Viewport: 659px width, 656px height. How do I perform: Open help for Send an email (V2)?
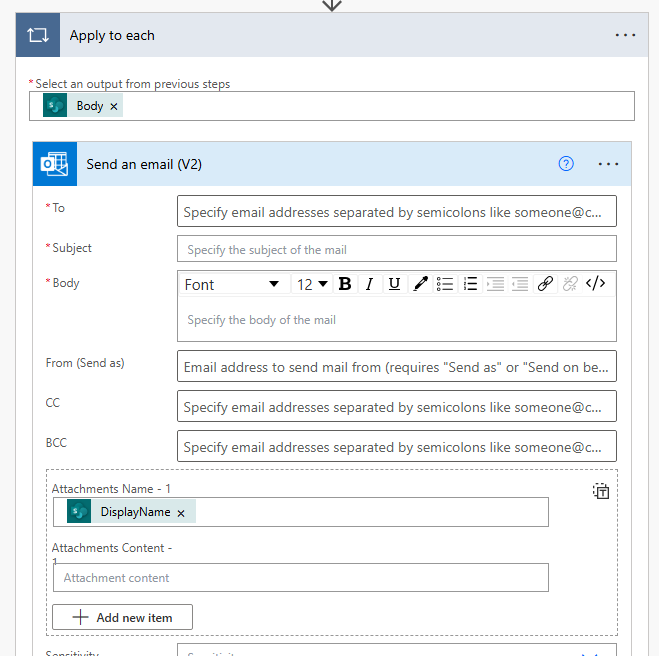coord(566,164)
